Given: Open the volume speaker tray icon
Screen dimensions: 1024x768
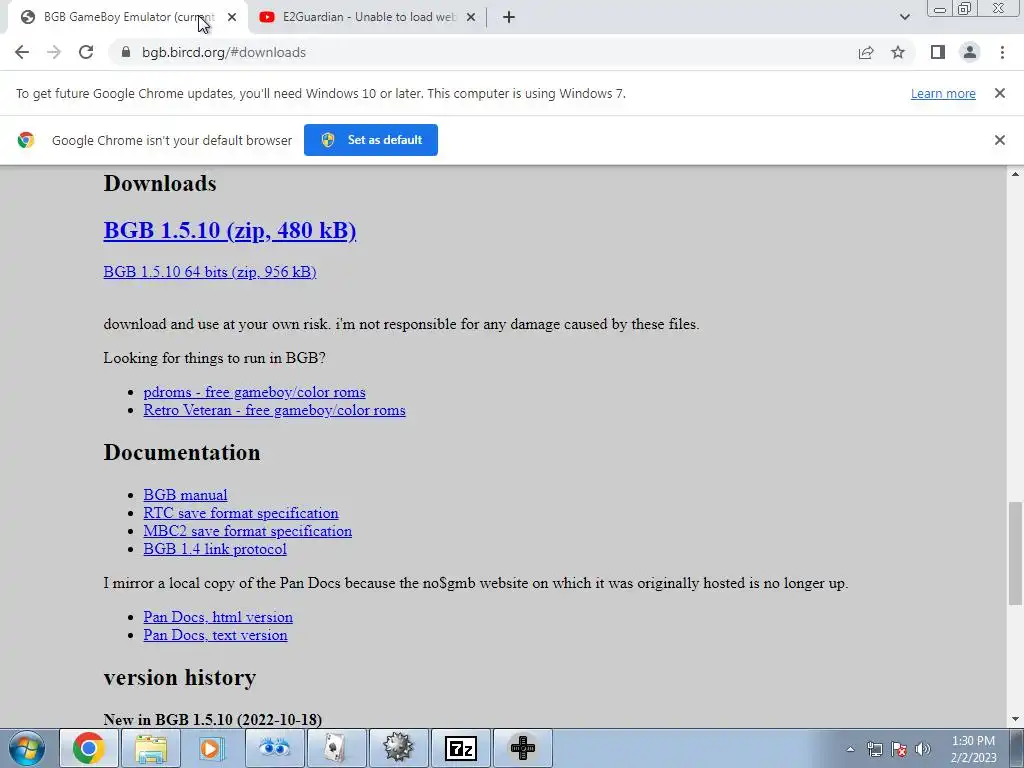Looking at the screenshot, I should (923, 749).
